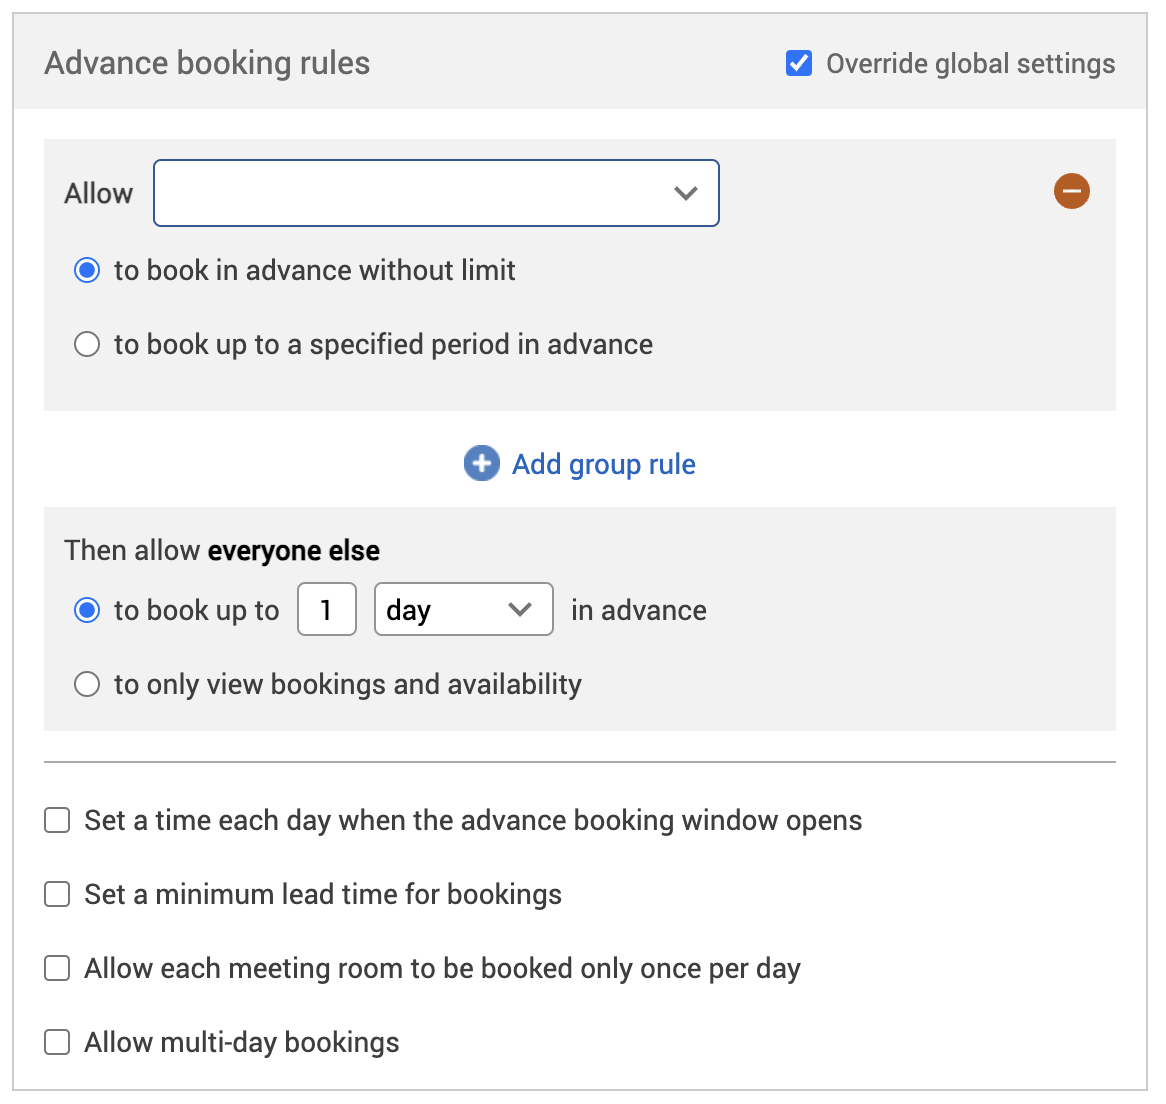Enable daily advance booking window open time
Screen dimensions: 1166x1104
click(x=58, y=821)
